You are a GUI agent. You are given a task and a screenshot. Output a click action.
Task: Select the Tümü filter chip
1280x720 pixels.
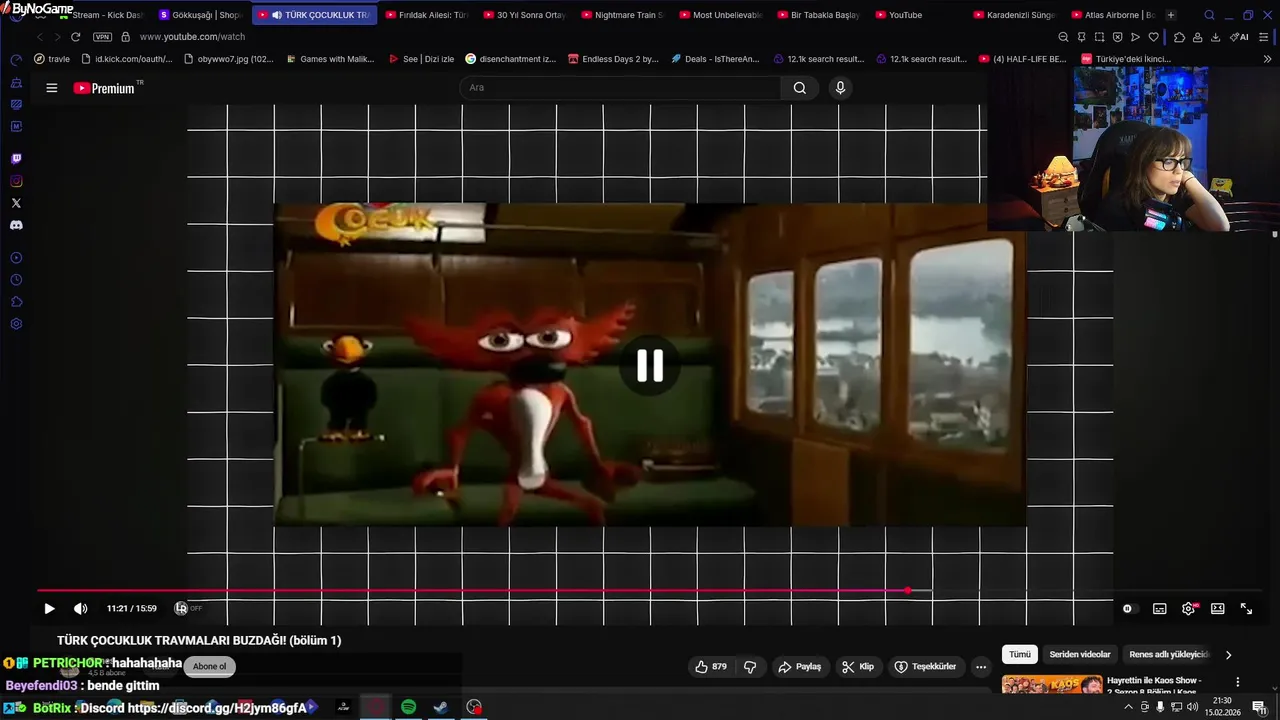(1019, 655)
